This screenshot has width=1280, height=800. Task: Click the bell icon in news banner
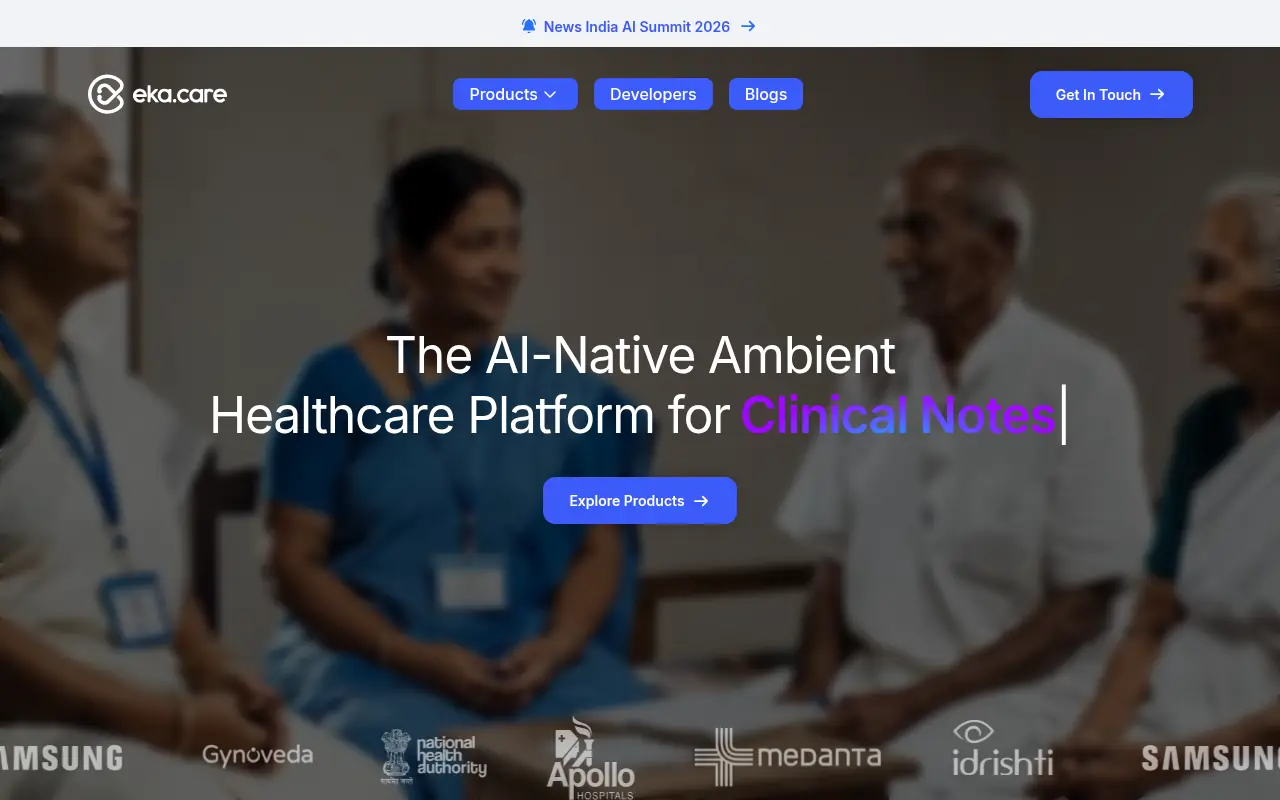coord(529,26)
